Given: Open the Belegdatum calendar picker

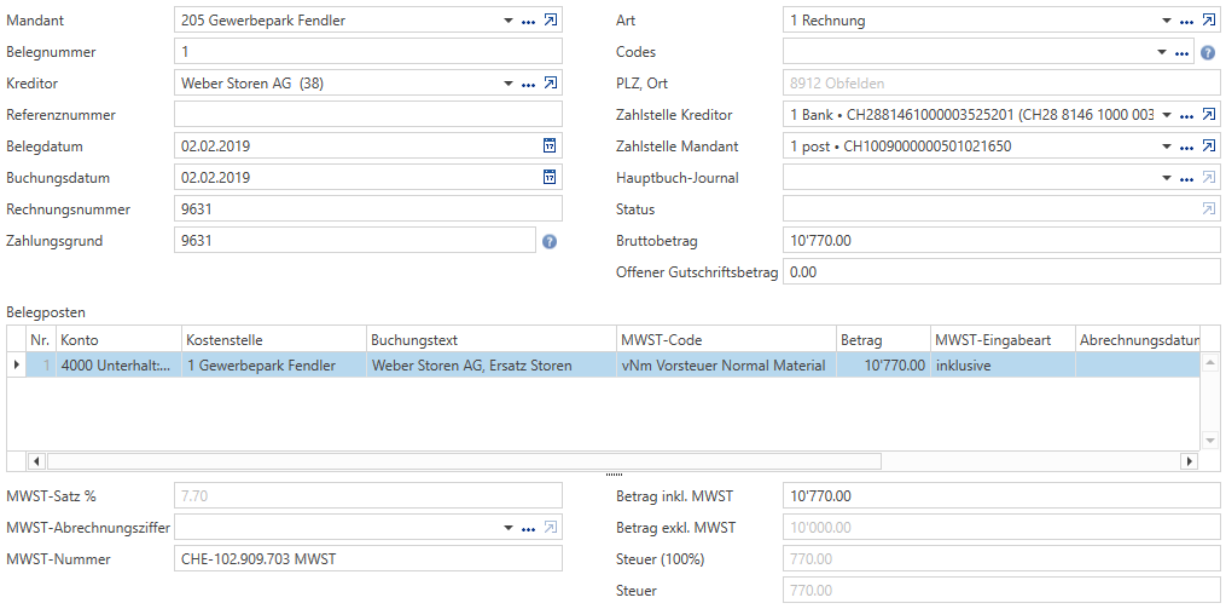Looking at the screenshot, I should click(x=549, y=146).
